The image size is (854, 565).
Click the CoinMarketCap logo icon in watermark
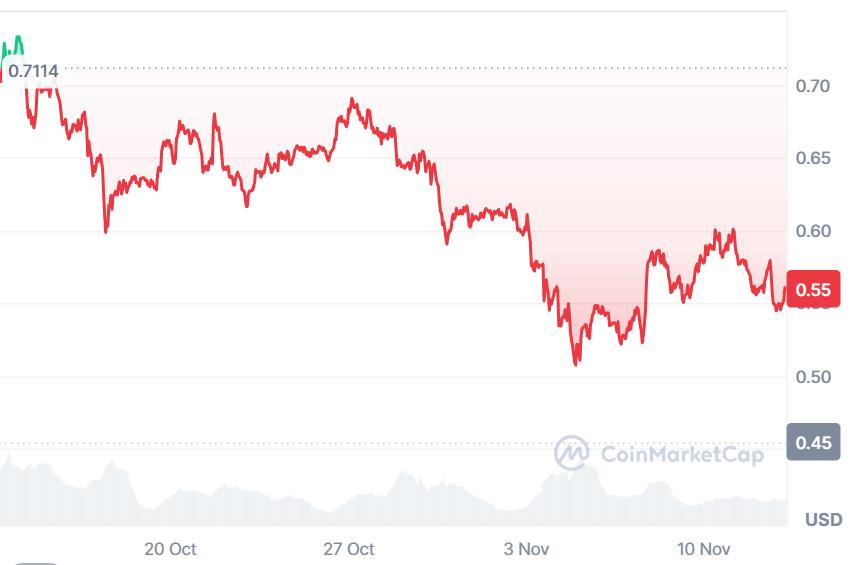(572, 453)
